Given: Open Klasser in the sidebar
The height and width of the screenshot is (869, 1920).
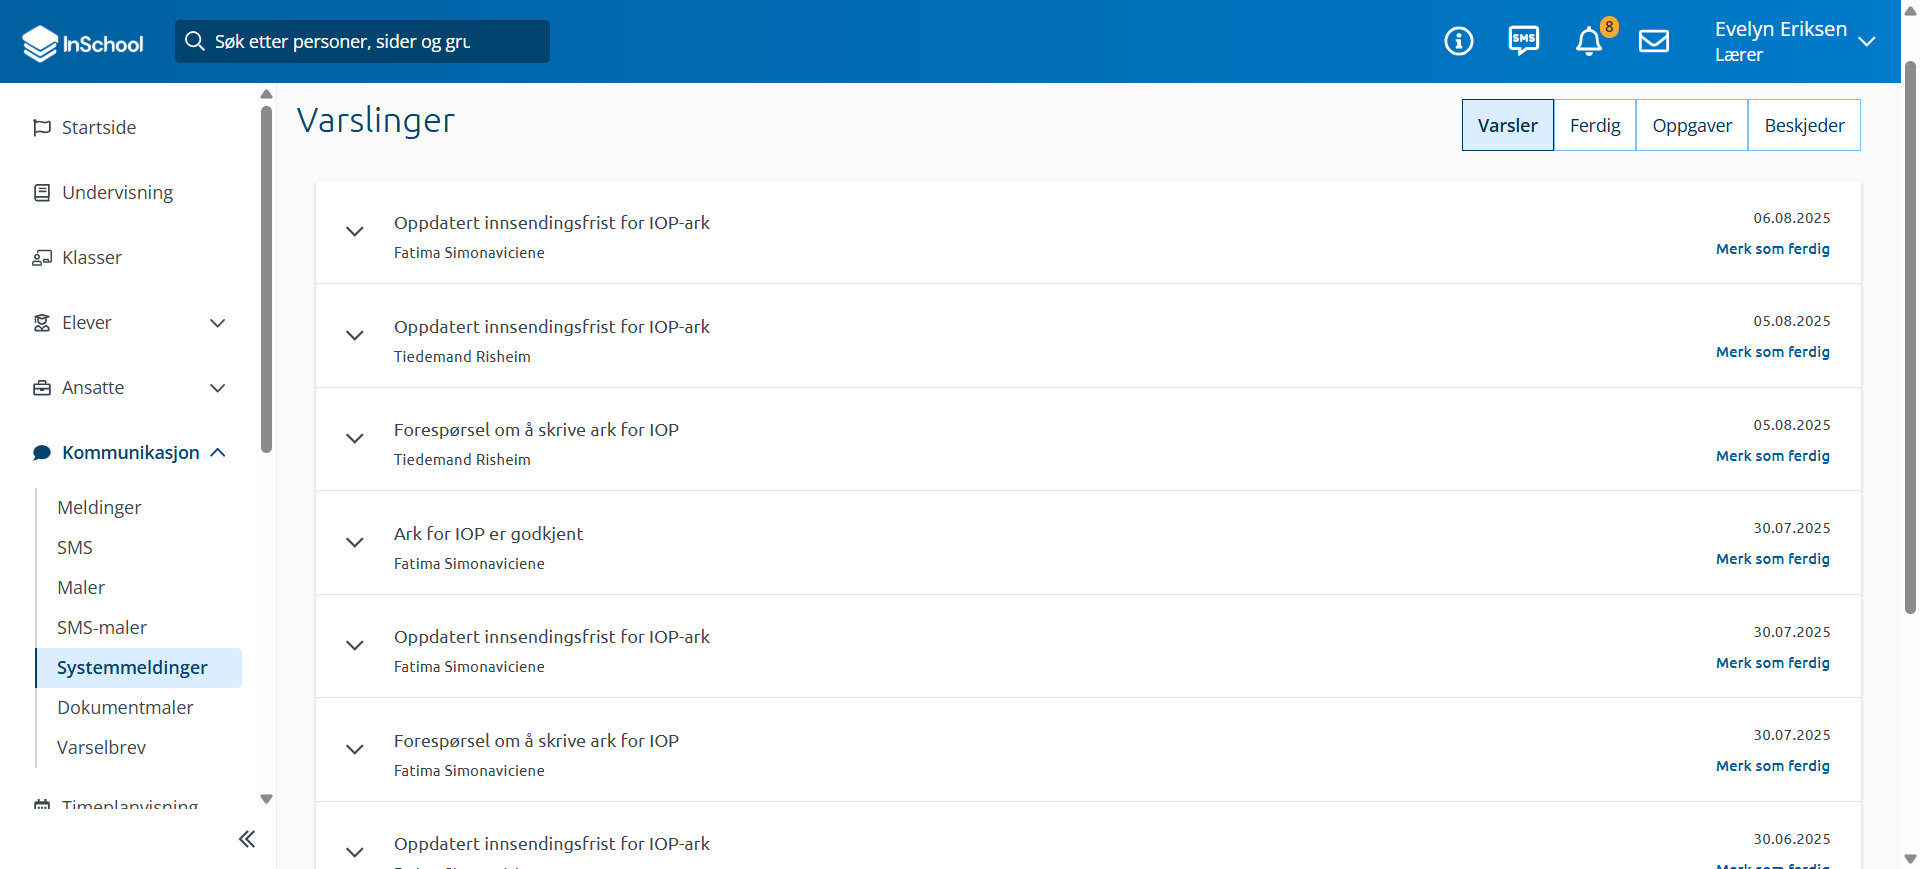Looking at the screenshot, I should [x=92, y=258].
